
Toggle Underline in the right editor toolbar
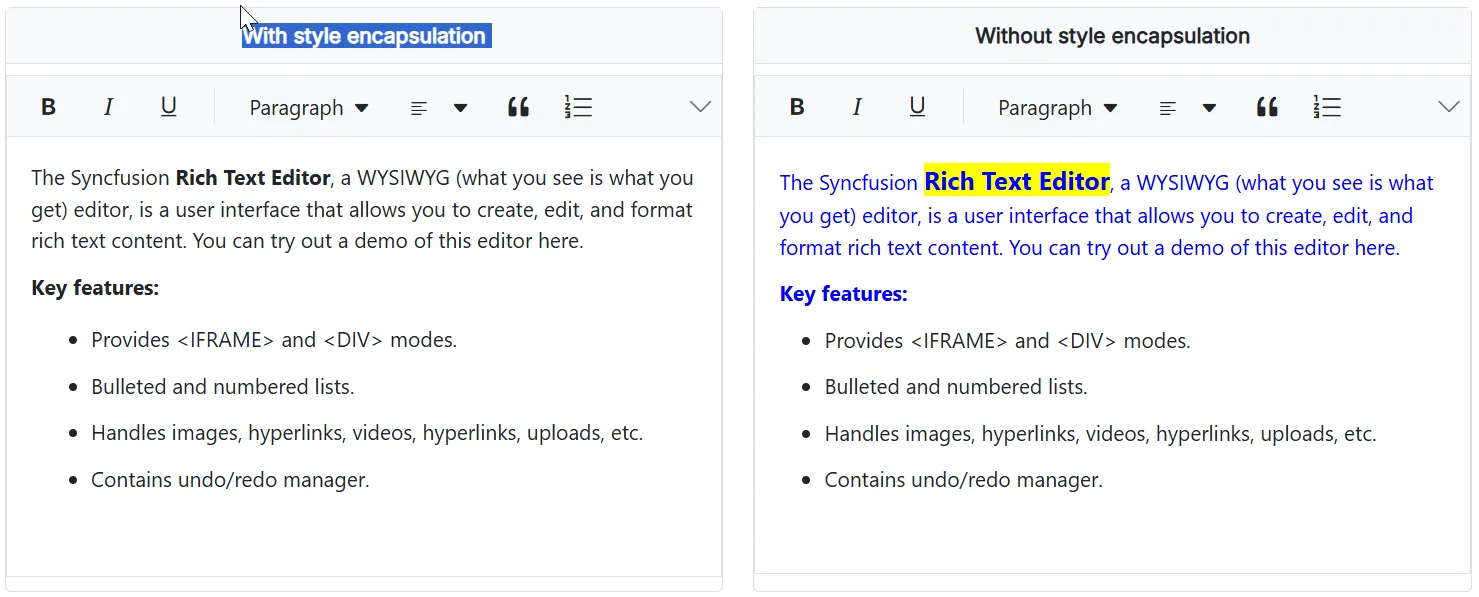click(x=917, y=107)
